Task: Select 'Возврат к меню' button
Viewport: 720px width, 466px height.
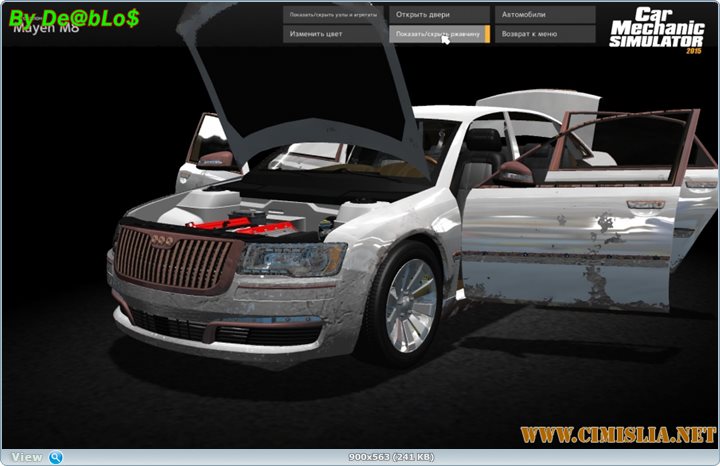Action: coord(545,34)
